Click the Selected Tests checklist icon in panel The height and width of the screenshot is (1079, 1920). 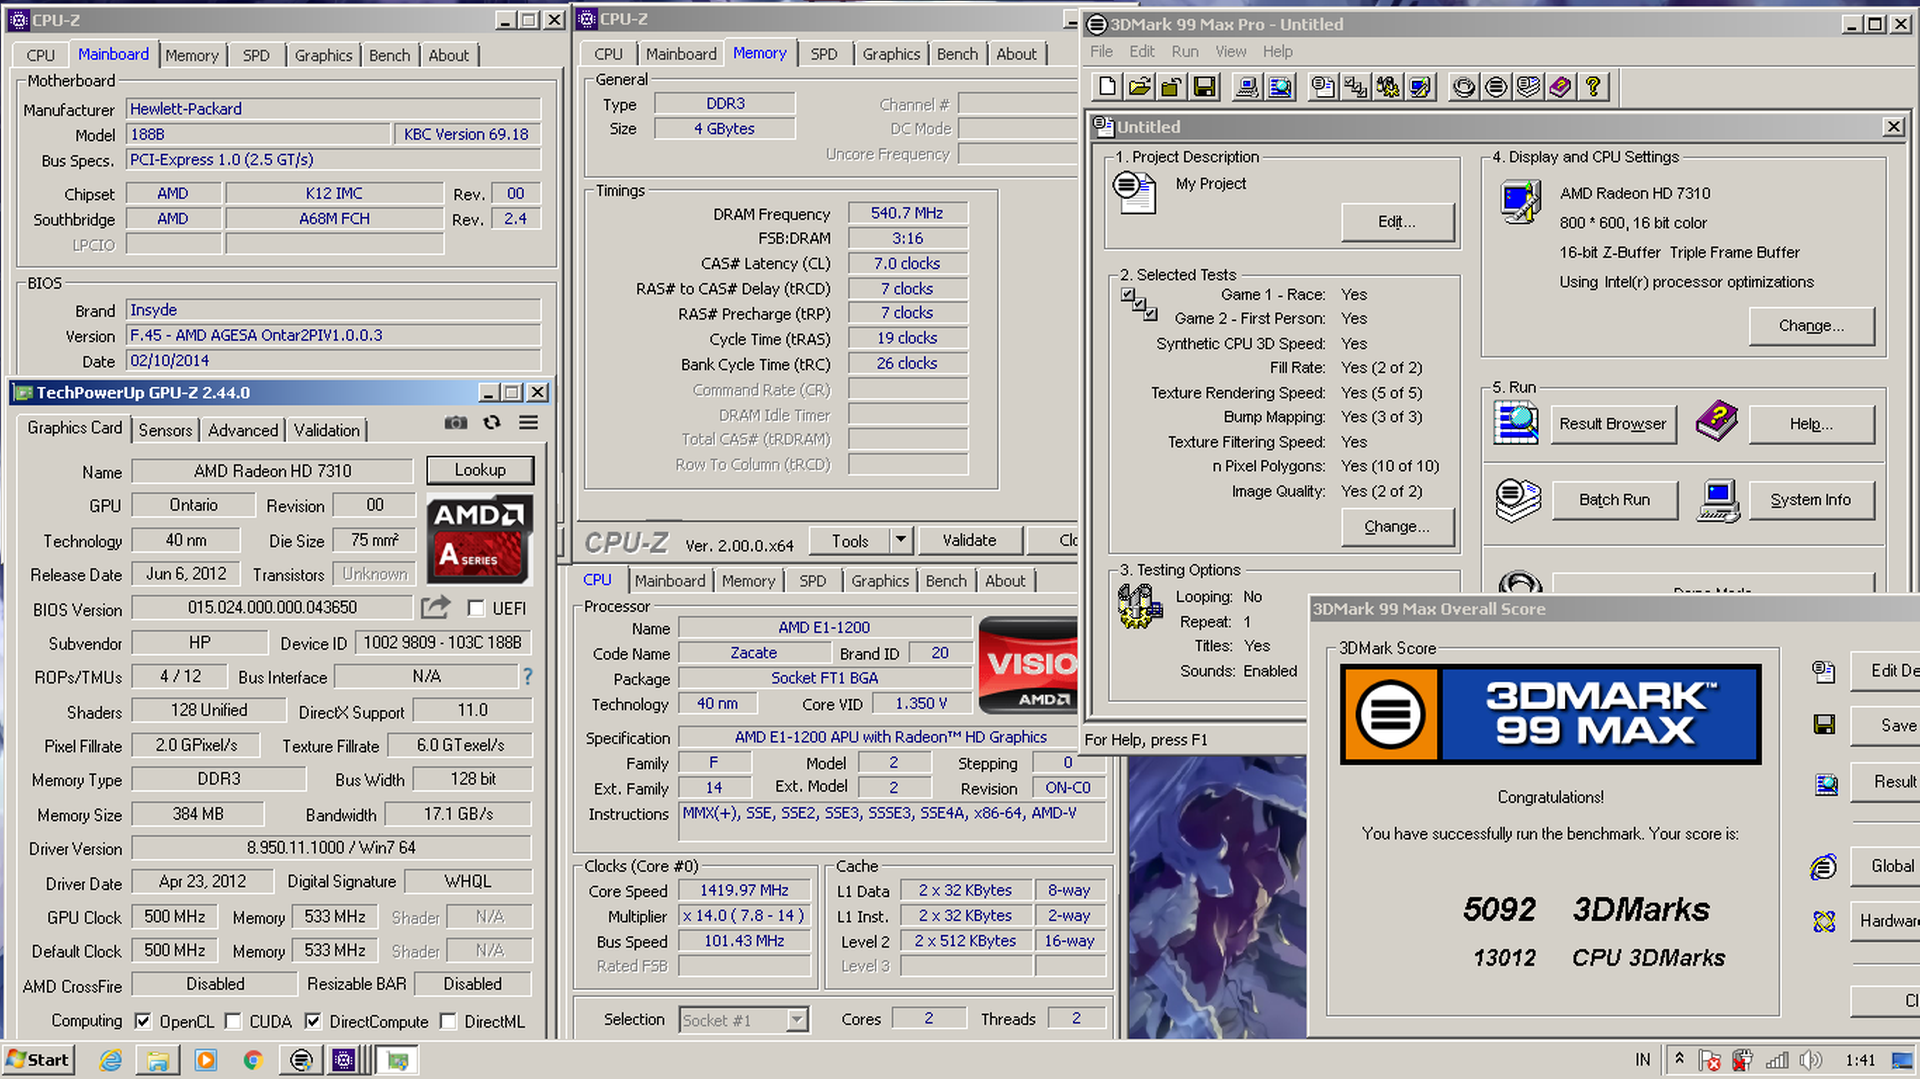1139,304
